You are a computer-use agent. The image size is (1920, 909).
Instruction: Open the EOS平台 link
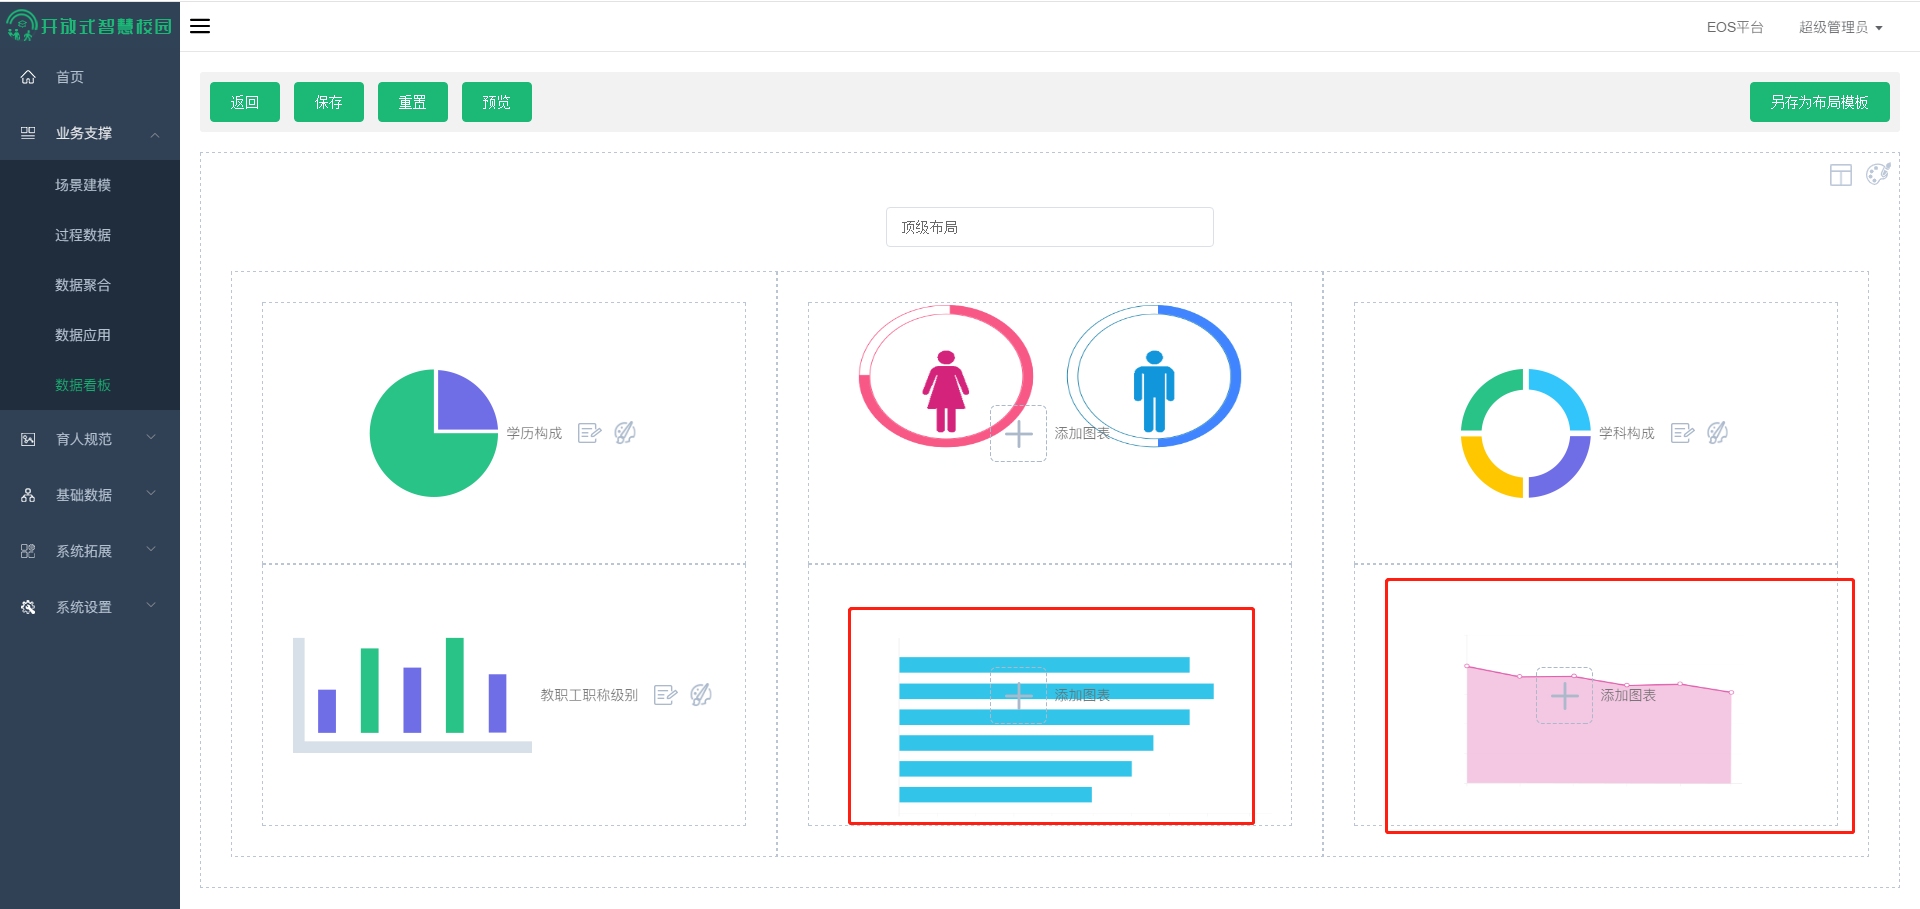pos(1735,27)
